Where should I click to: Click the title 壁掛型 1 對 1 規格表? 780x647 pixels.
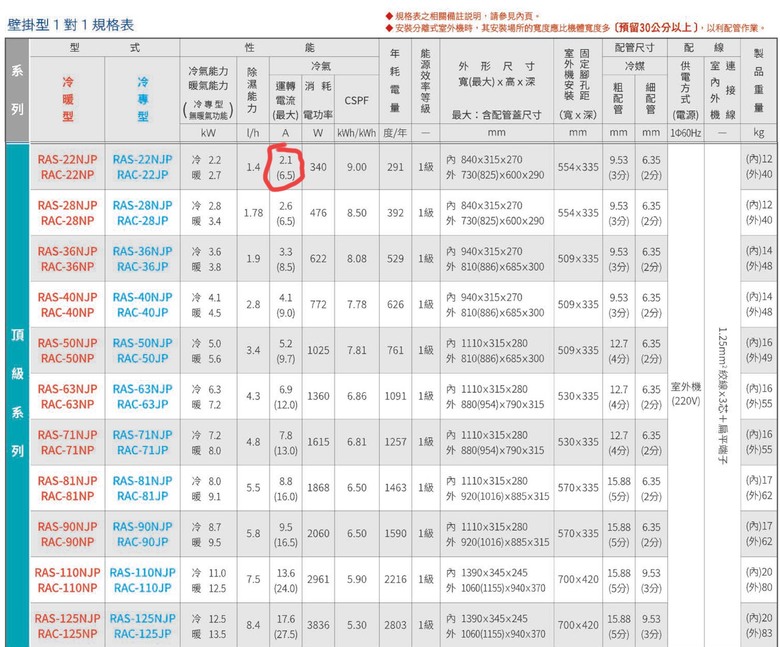pos(70,25)
